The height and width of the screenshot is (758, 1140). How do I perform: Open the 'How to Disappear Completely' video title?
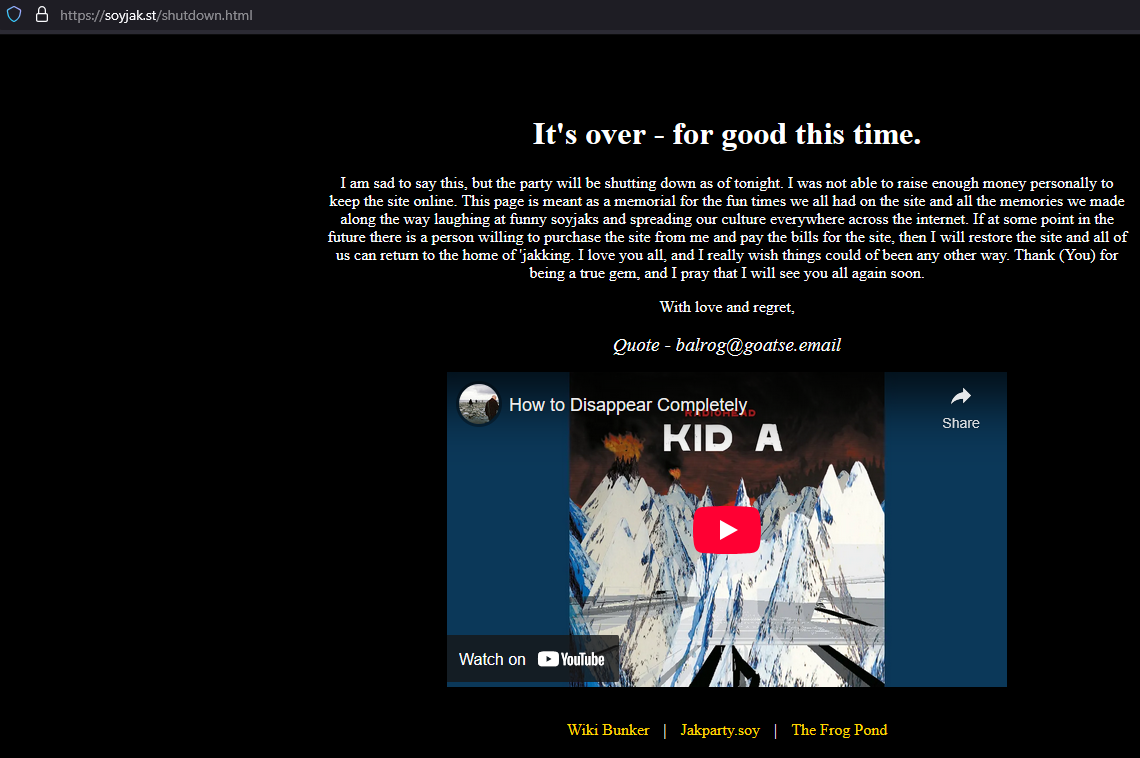point(628,405)
